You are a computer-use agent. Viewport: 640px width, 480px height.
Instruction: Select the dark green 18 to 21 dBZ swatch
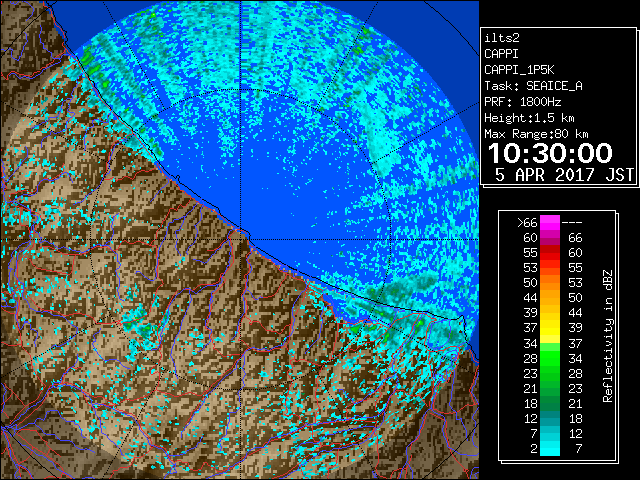pos(550,403)
